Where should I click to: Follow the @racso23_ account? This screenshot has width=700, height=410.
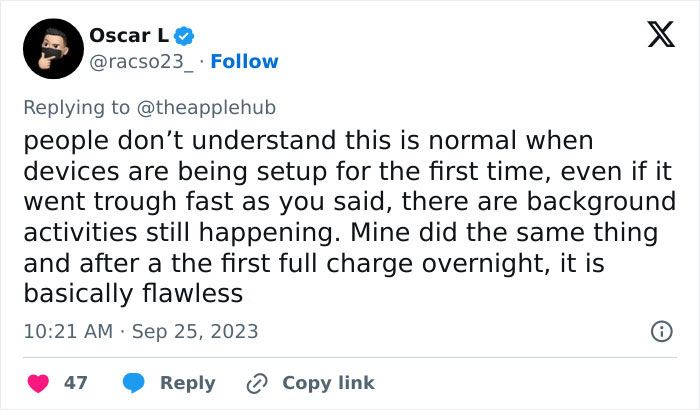click(x=244, y=61)
